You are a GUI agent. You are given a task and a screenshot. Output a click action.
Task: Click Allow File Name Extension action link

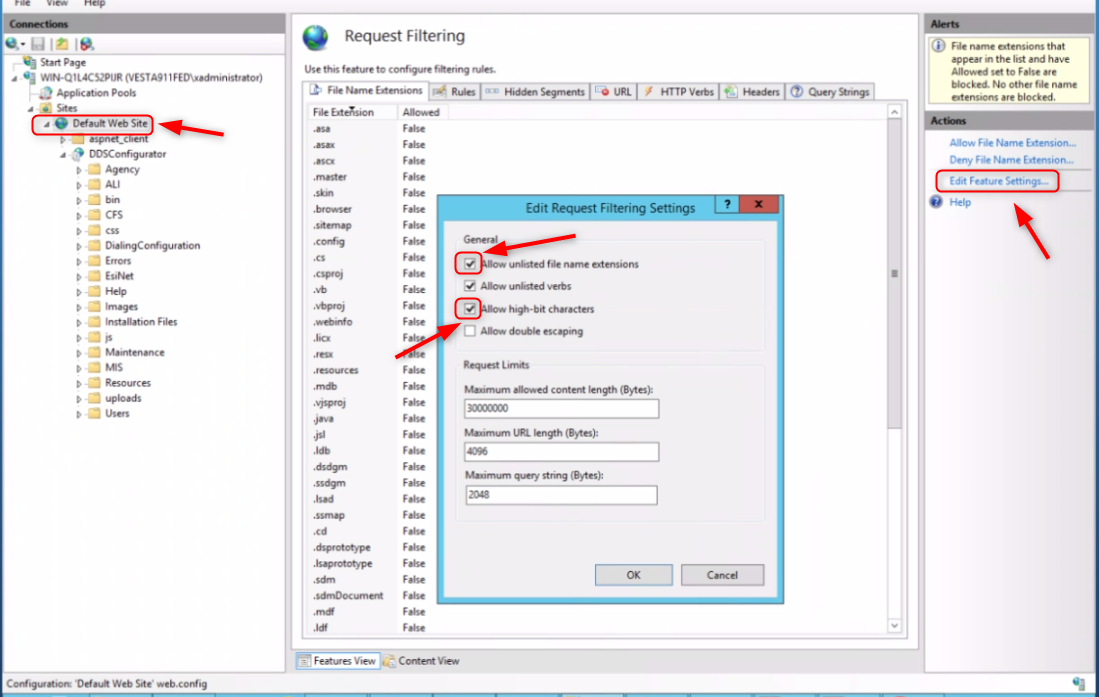[1012, 142]
